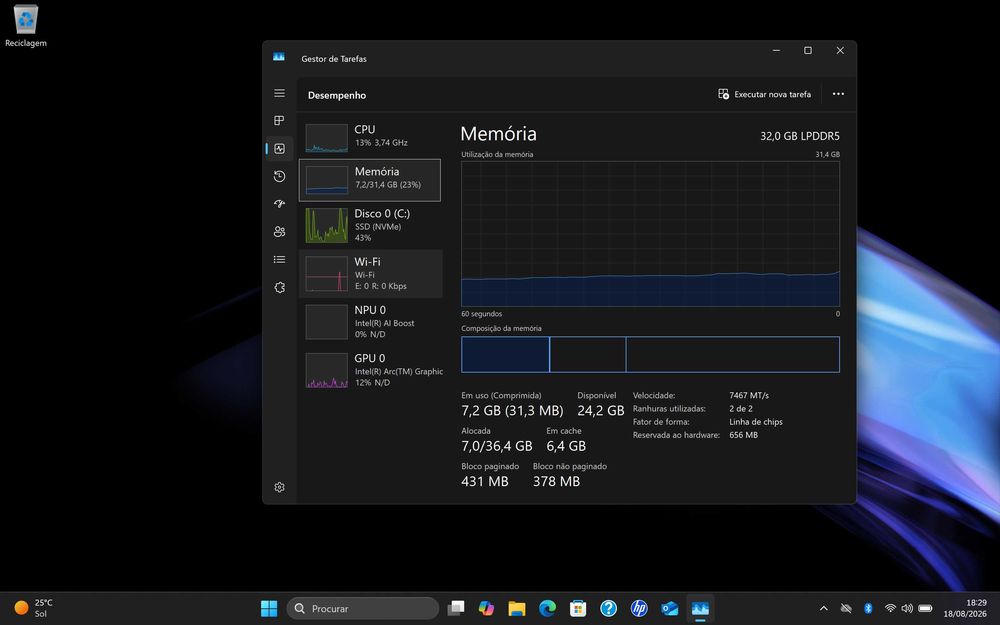Image resolution: width=1000 pixels, height=625 pixels.
Task: Select the Disco 0 (C:) entry
Action: [x=371, y=225]
